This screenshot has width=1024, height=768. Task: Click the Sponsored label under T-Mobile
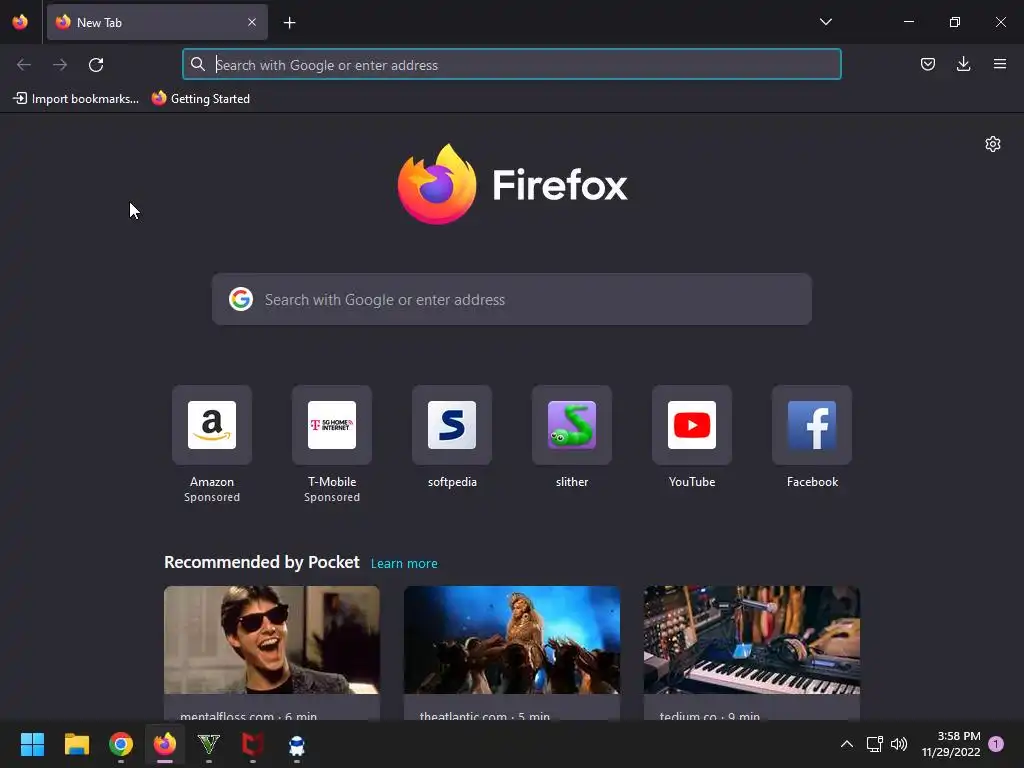332,497
